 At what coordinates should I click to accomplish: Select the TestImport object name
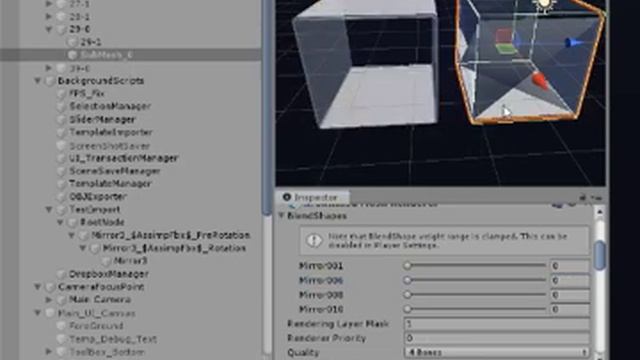pos(95,210)
